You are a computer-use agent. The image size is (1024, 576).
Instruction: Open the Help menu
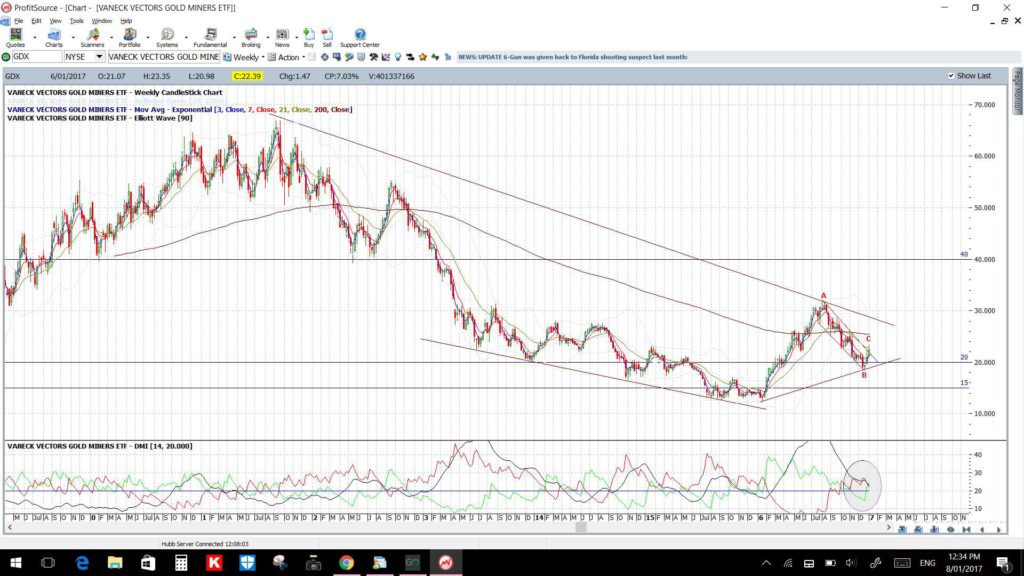[126, 21]
